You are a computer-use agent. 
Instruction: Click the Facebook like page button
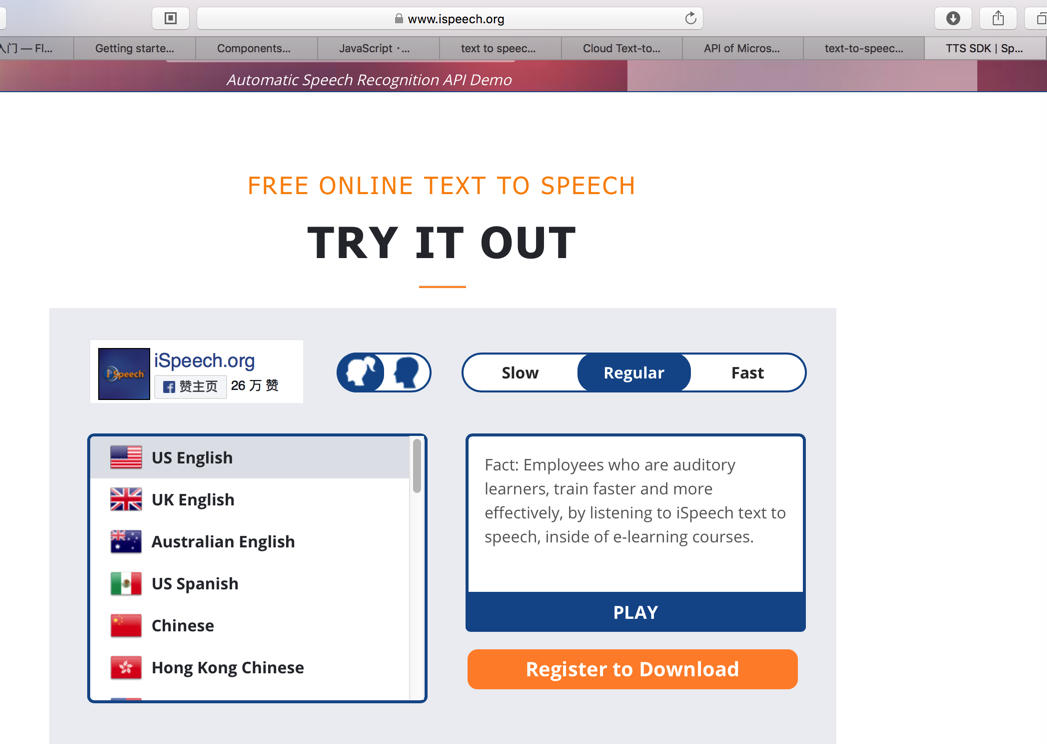point(190,386)
